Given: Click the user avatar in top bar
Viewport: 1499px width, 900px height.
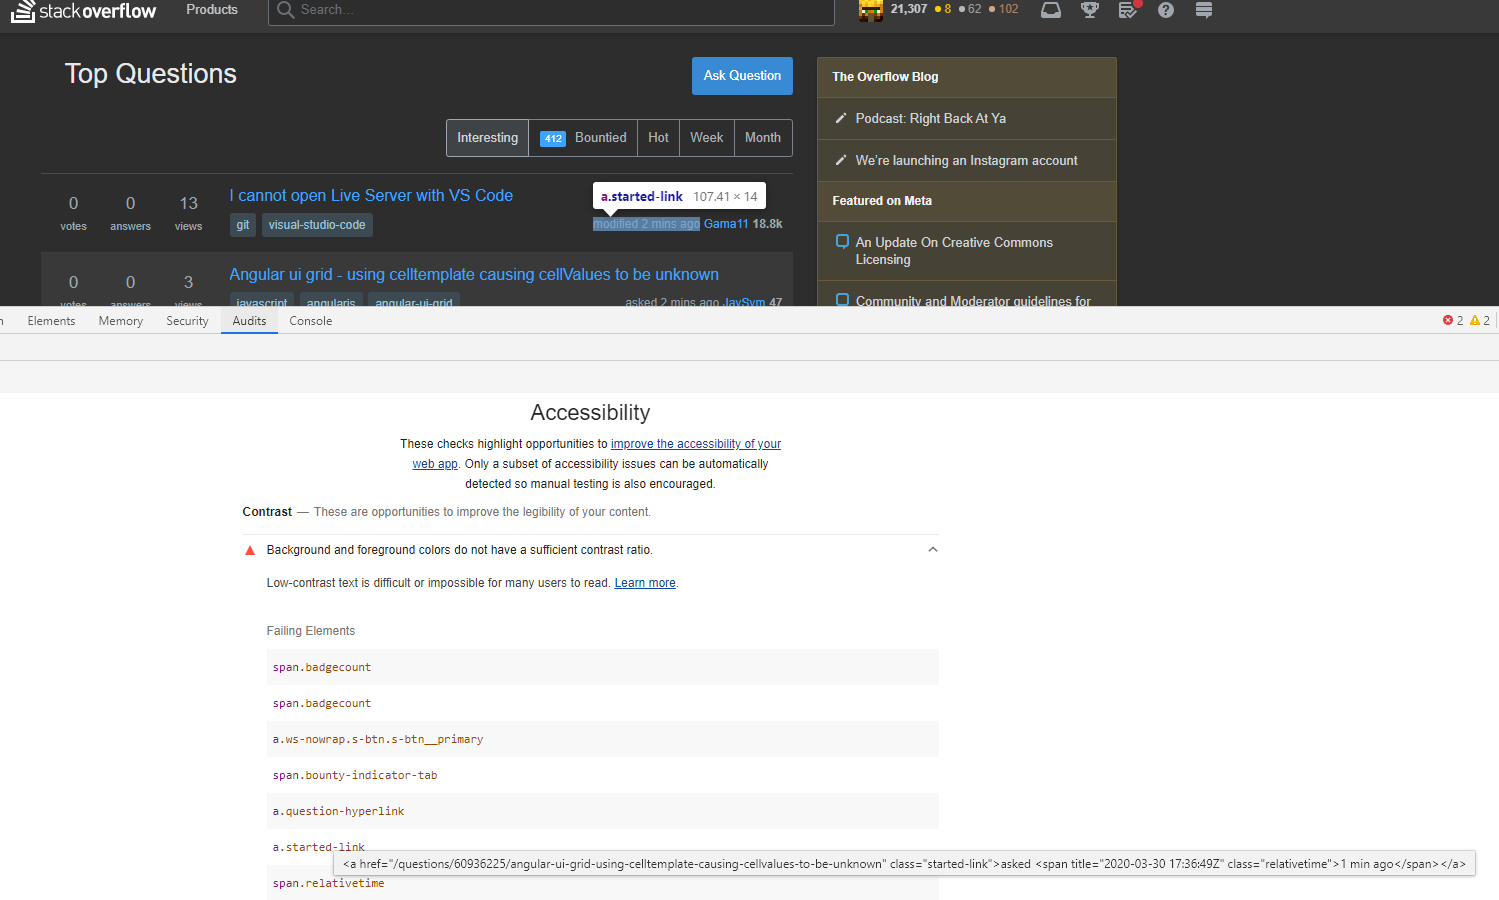Looking at the screenshot, I should tap(871, 10).
